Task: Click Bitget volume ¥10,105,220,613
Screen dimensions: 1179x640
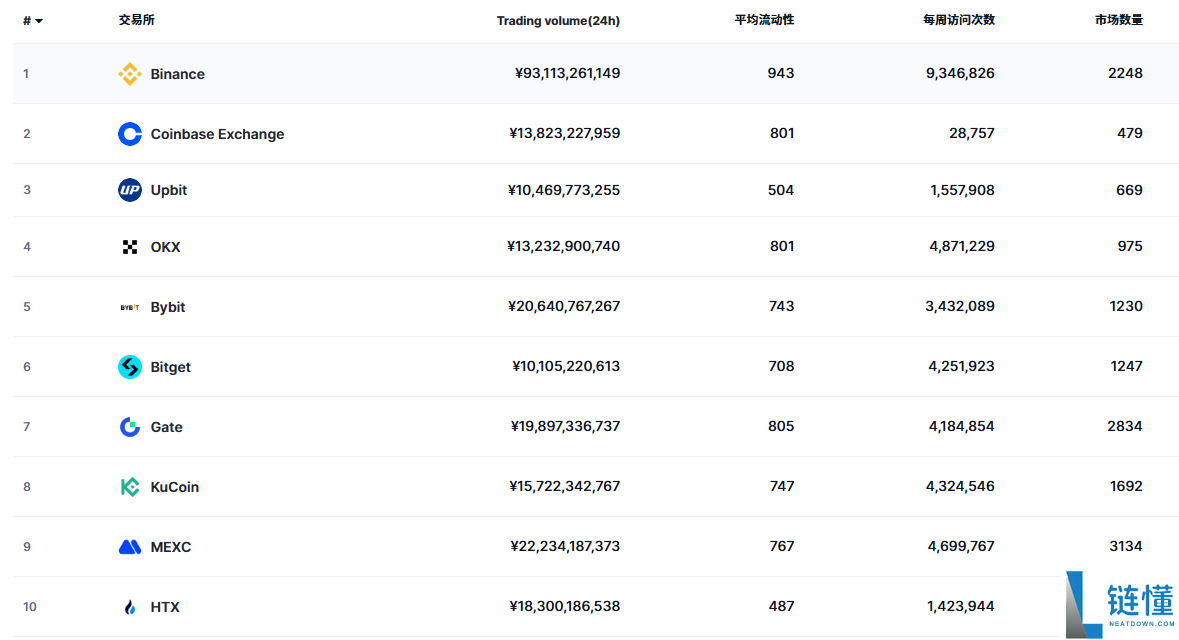Action: [566, 366]
